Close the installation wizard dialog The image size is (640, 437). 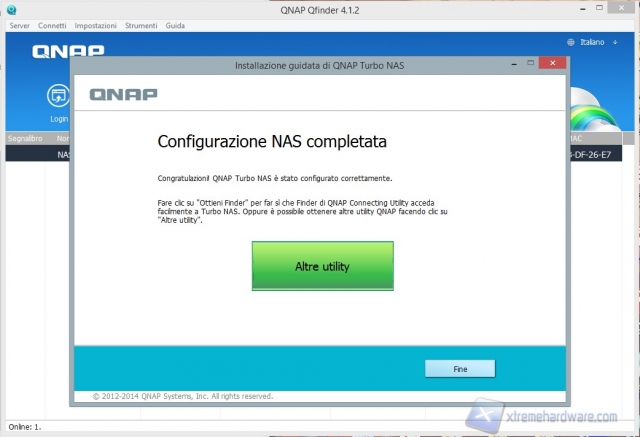click(551, 64)
